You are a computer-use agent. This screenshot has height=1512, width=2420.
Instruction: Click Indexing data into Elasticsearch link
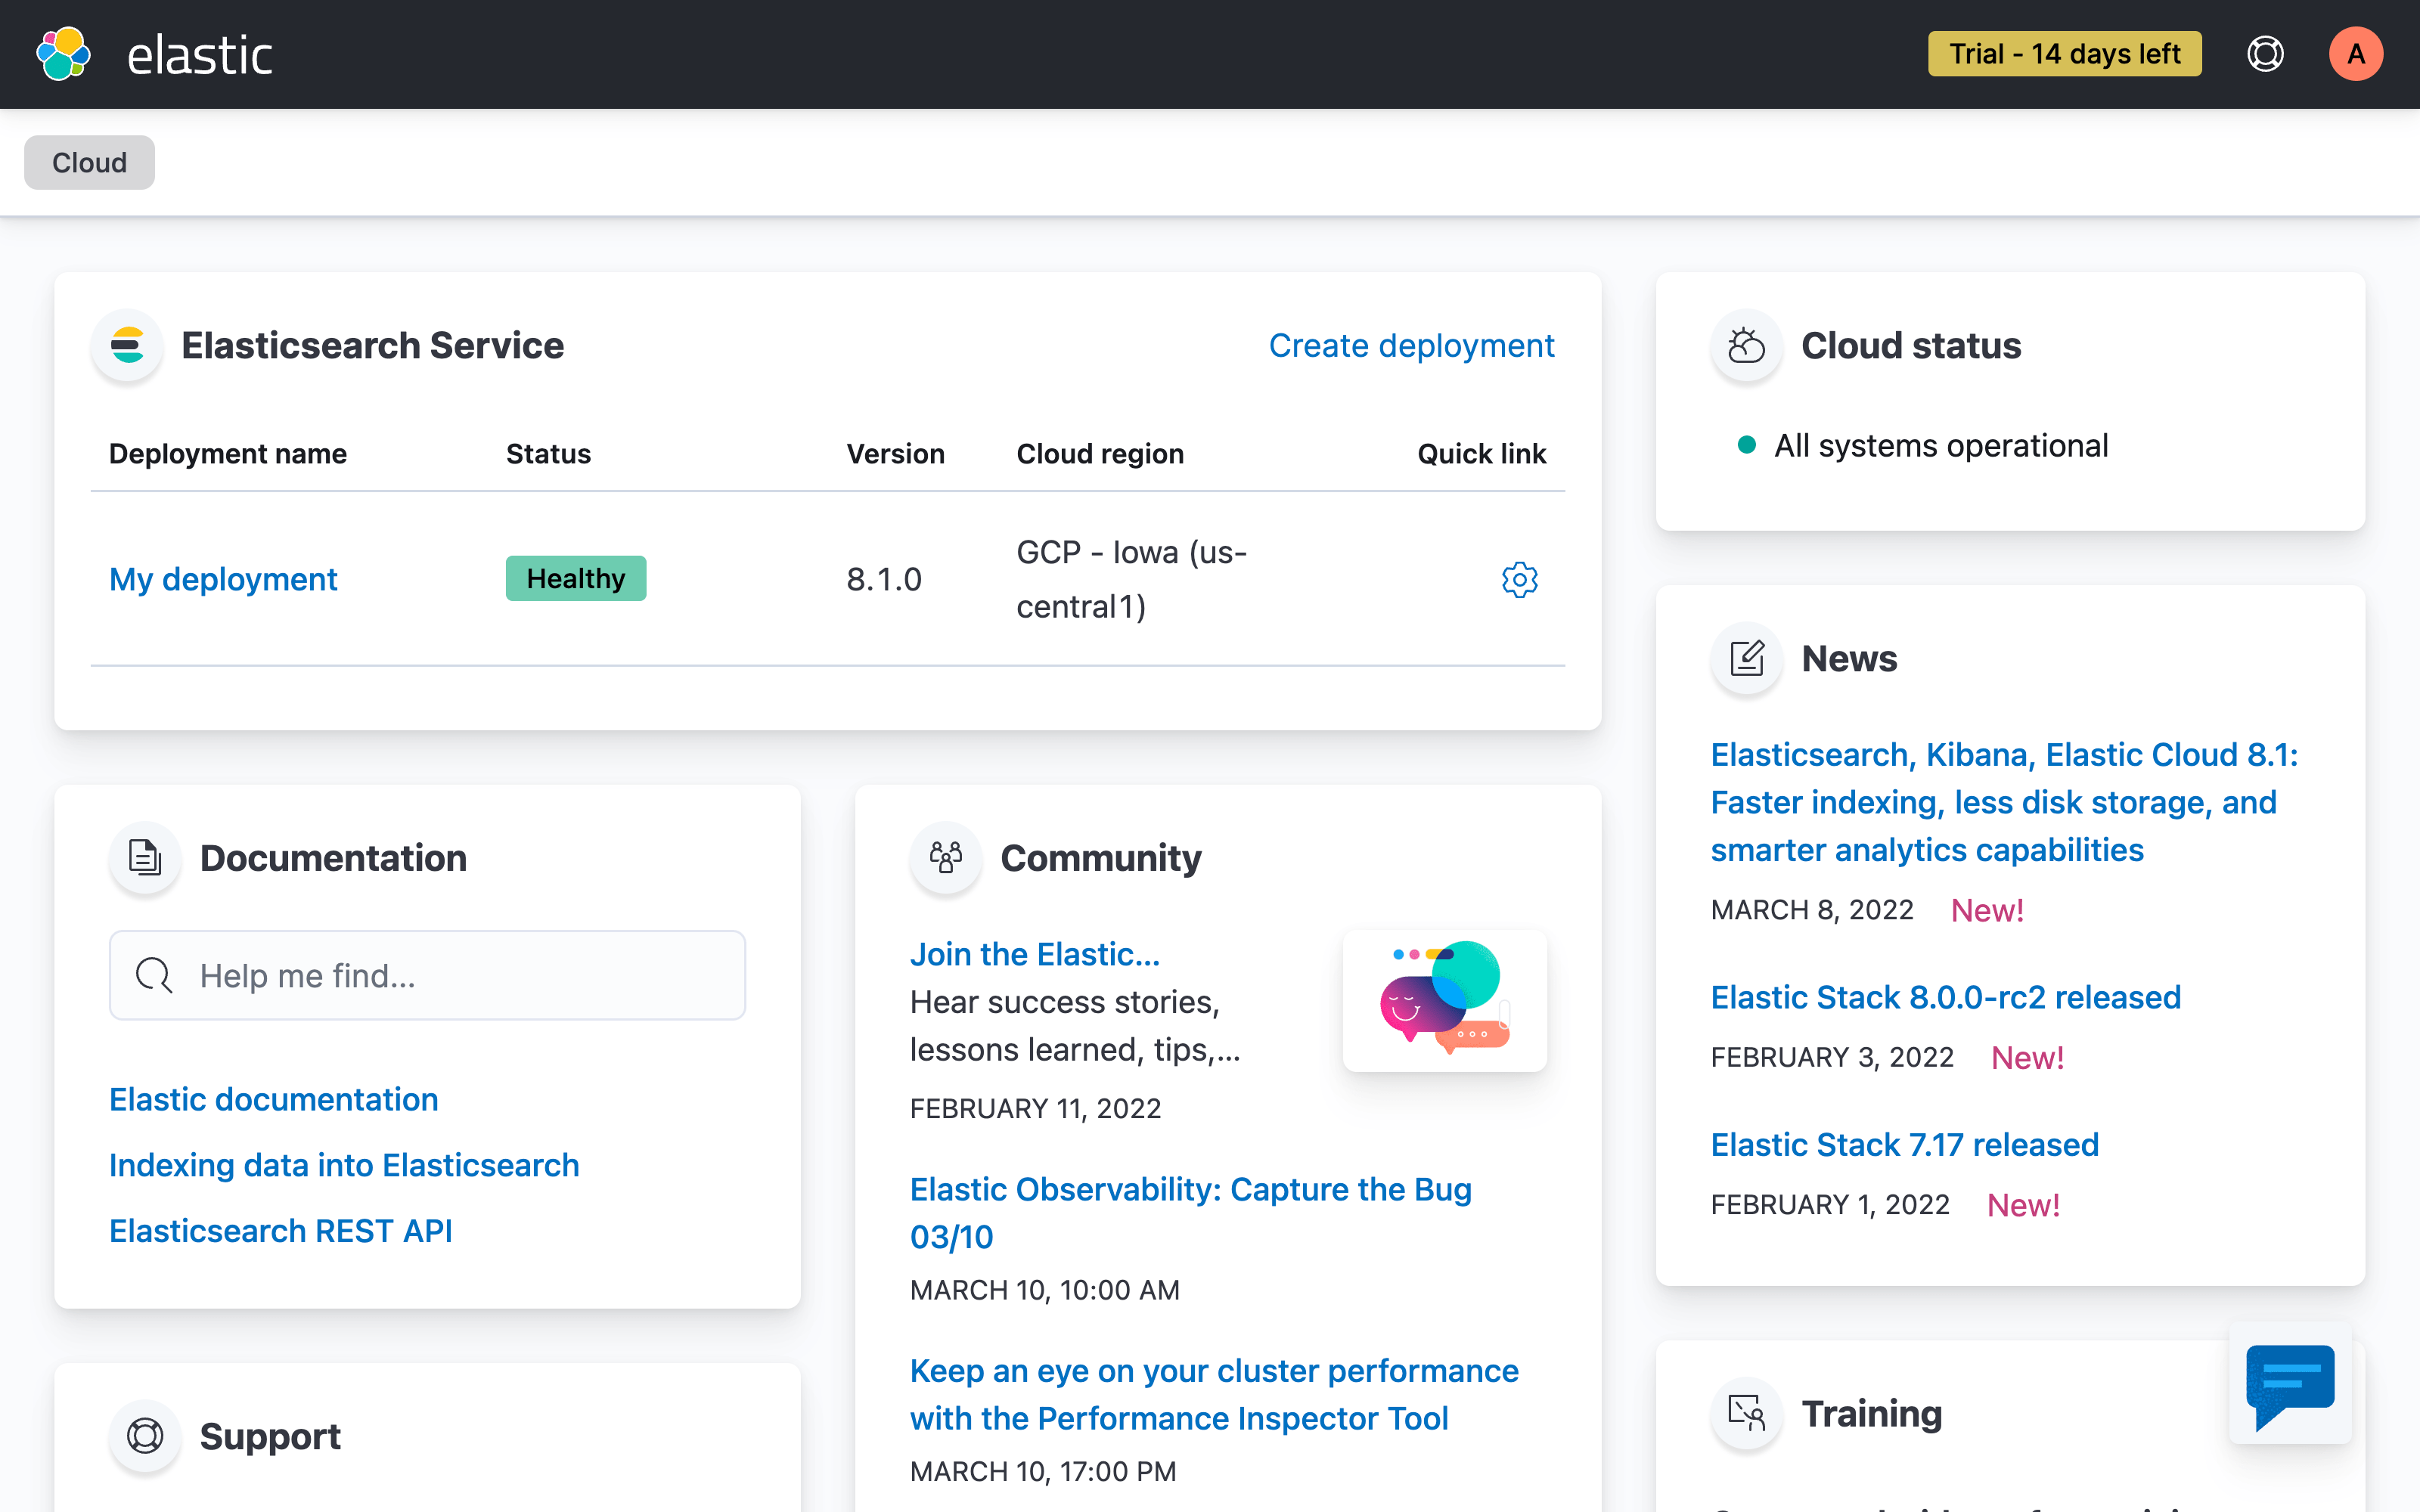[x=345, y=1165]
